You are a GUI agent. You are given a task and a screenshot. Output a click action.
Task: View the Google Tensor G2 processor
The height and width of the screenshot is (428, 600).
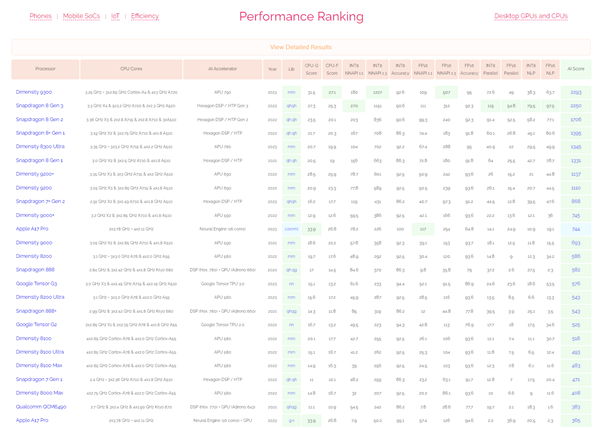36,324
